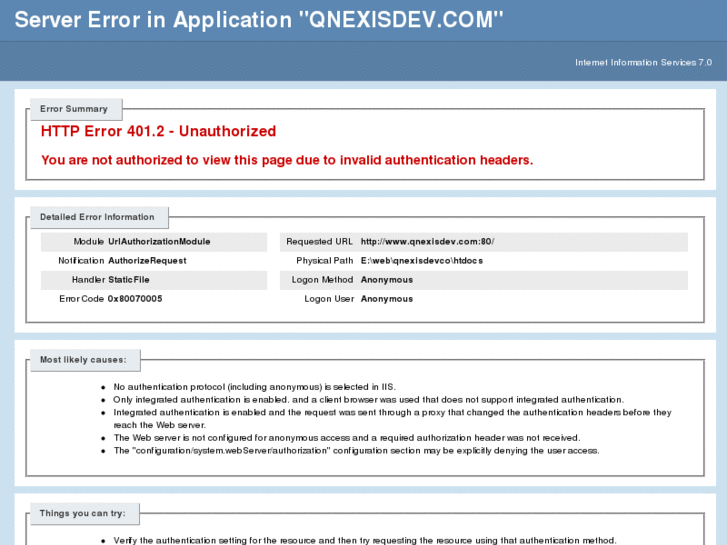Click the 'Module' field label
The width and height of the screenshot is (727, 545).
tap(89, 242)
